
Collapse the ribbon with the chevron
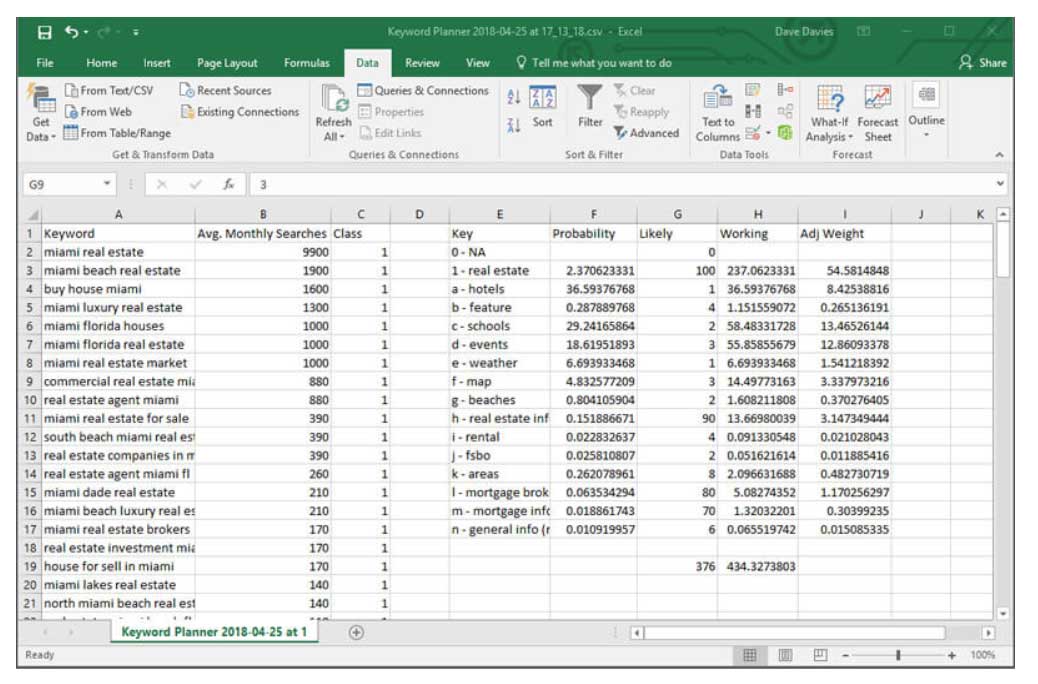click(x=999, y=154)
